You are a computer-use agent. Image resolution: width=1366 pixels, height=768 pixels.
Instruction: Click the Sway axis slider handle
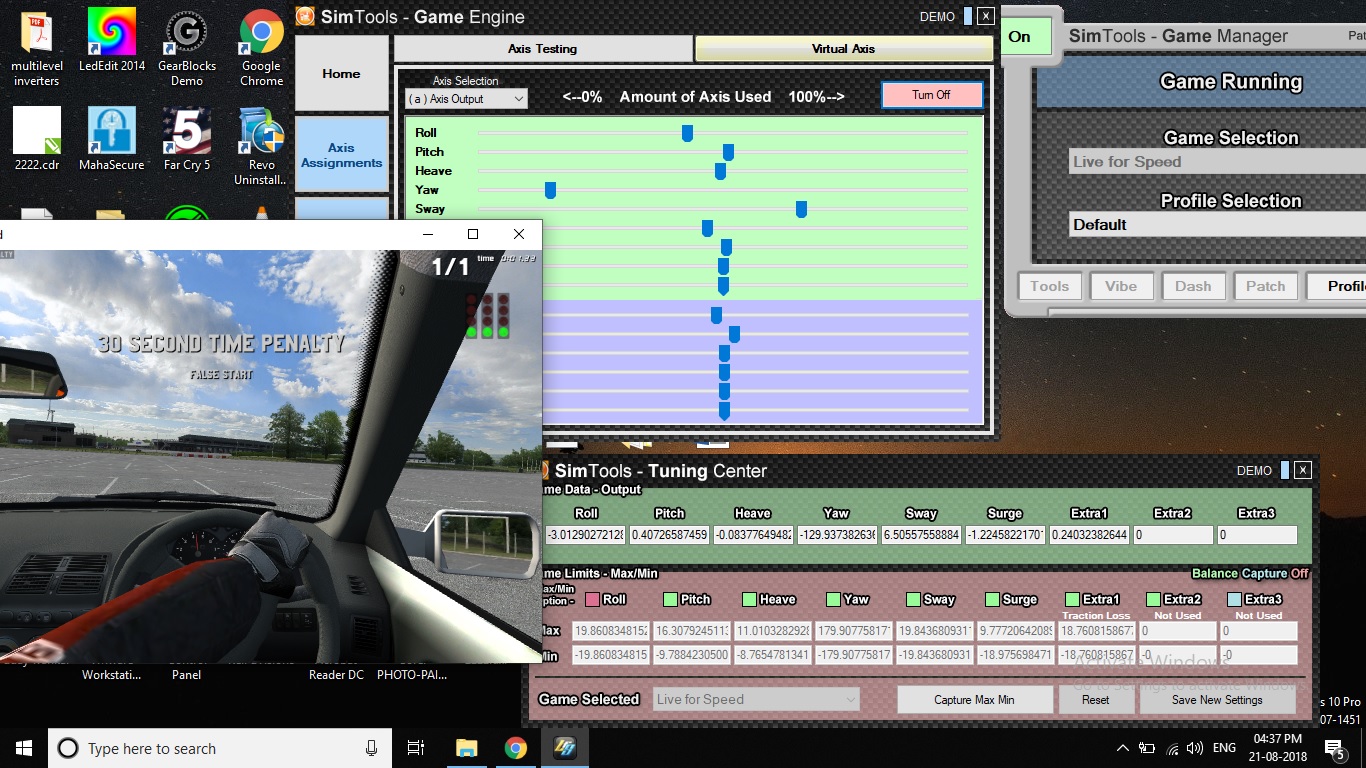[801, 209]
